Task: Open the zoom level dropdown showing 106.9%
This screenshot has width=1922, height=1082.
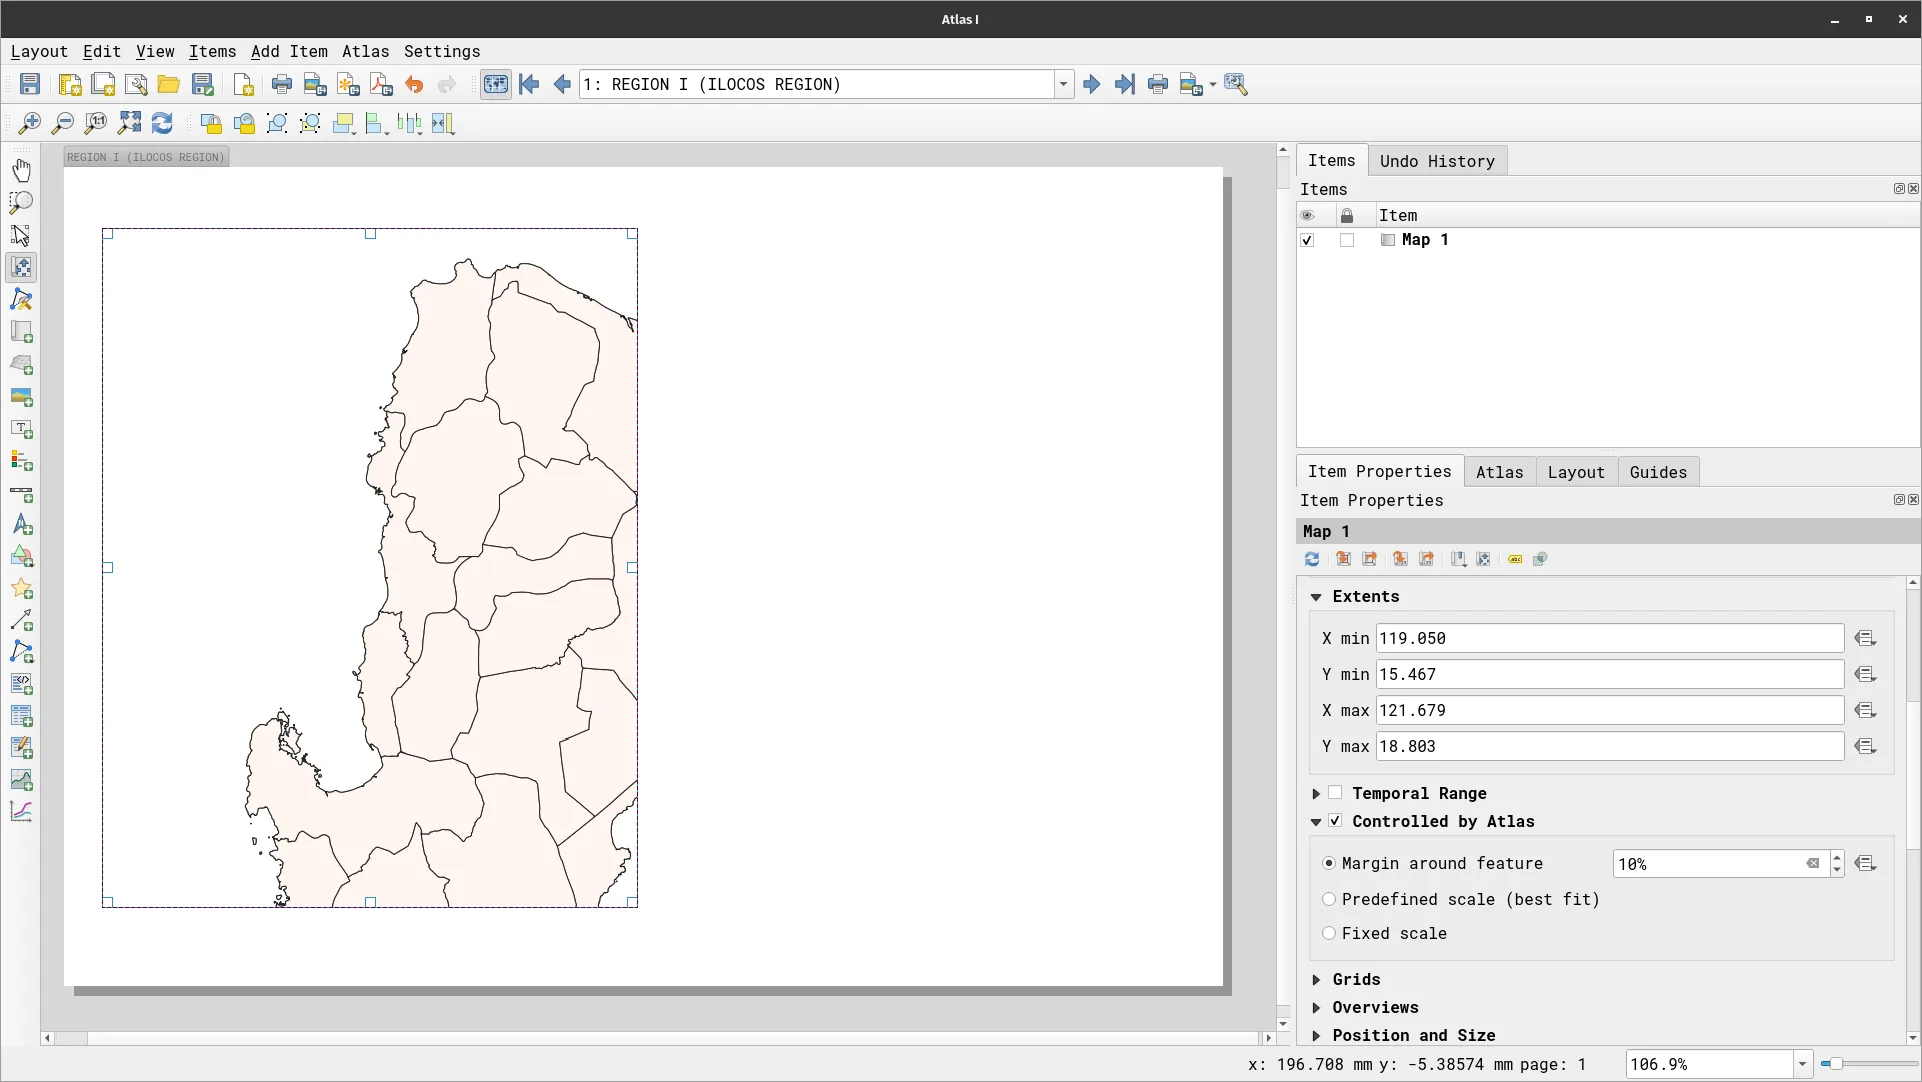Action: (x=1803, y=1064)
